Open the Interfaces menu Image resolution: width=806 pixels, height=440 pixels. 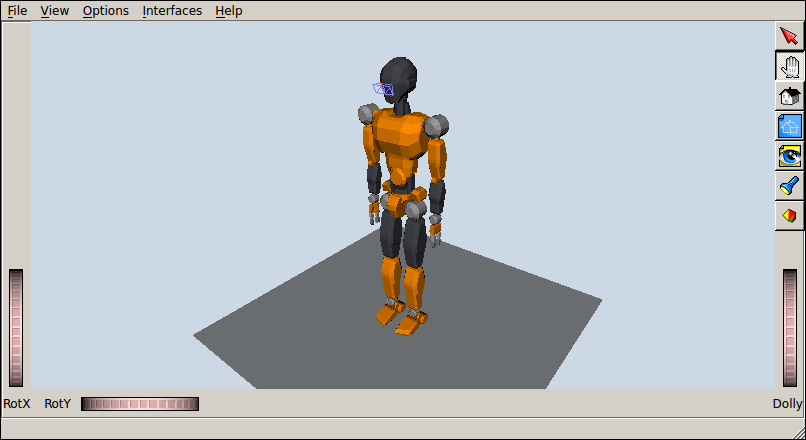(172, 11)
